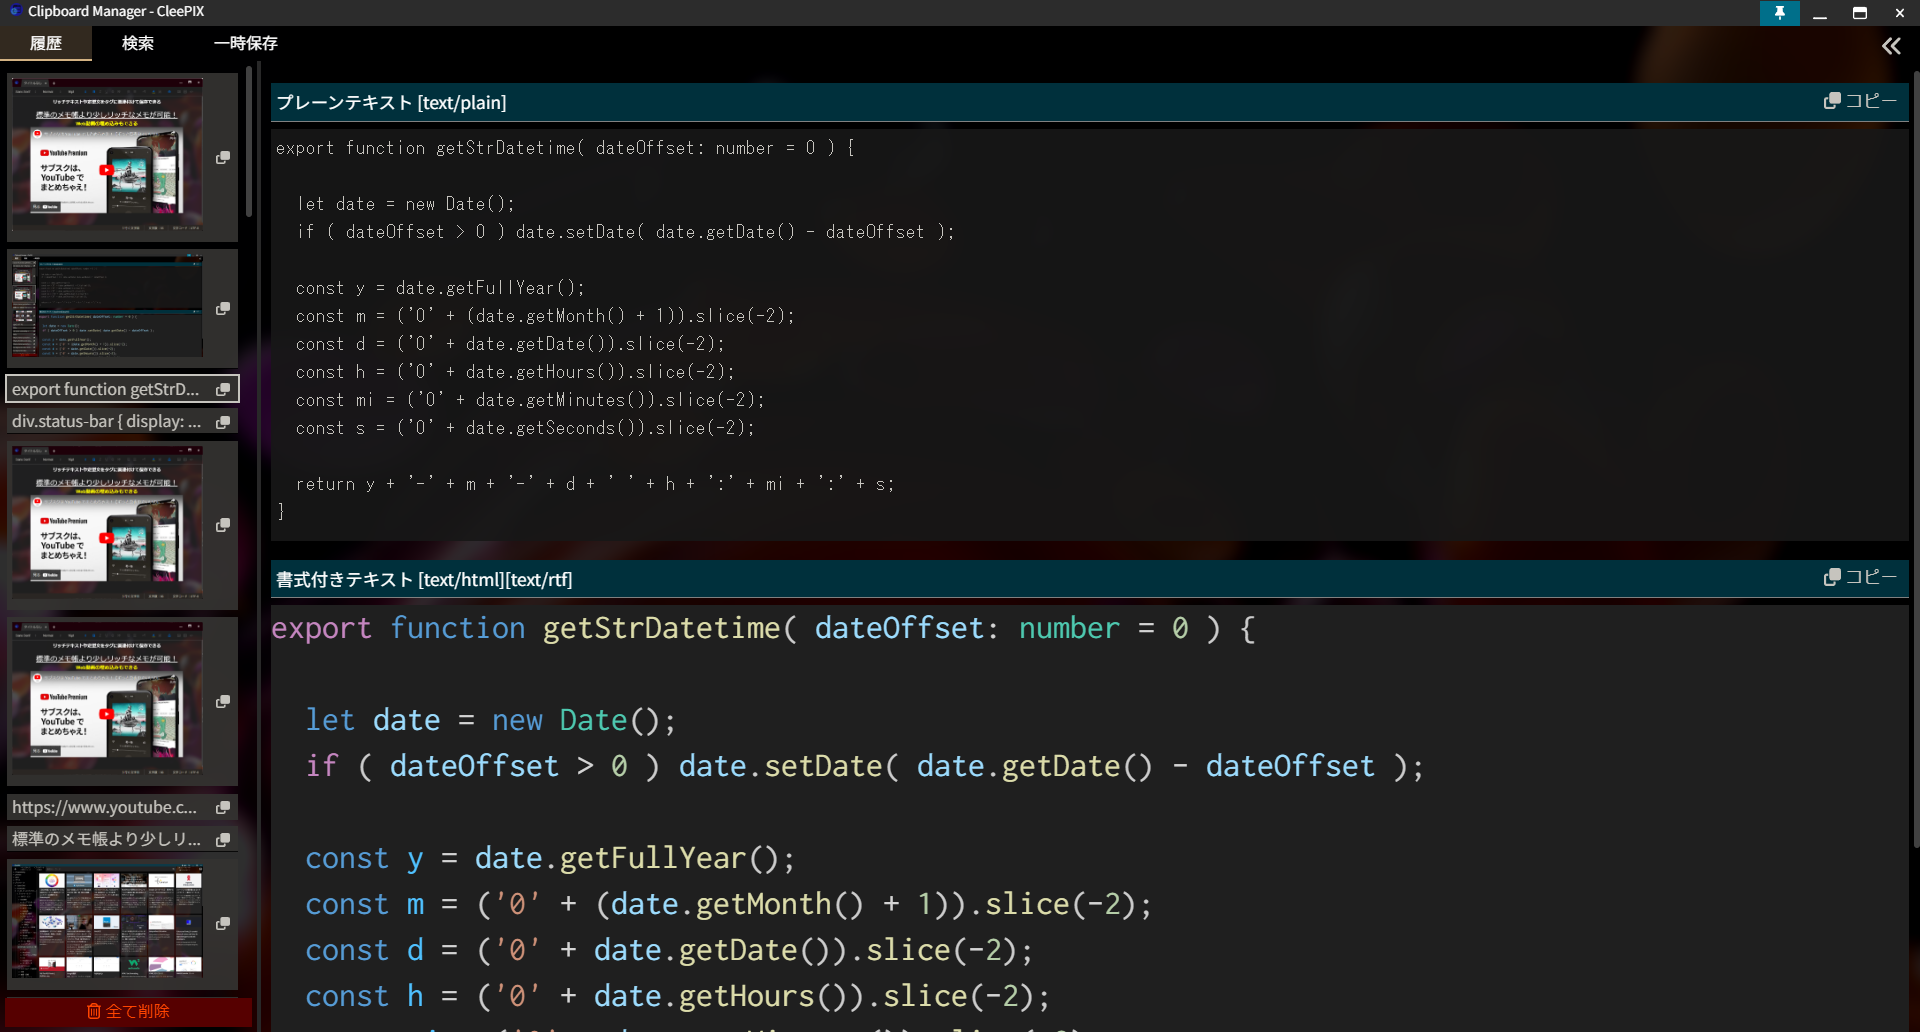Select the colorful grid screenshot thumbnail
Image resolution: width=1920 pixels, height=1032 pixels.
tap(107, 922)
